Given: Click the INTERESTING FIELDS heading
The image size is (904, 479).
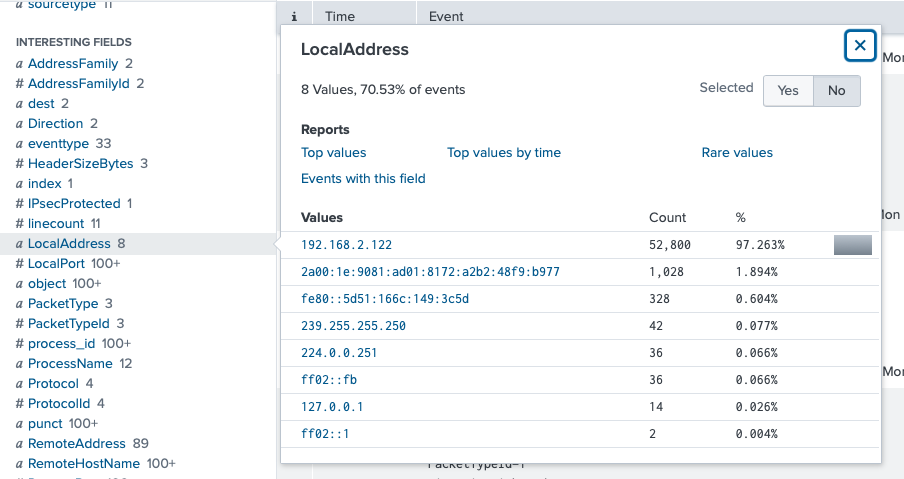Looking at the screenshot, I should point(74,42).
